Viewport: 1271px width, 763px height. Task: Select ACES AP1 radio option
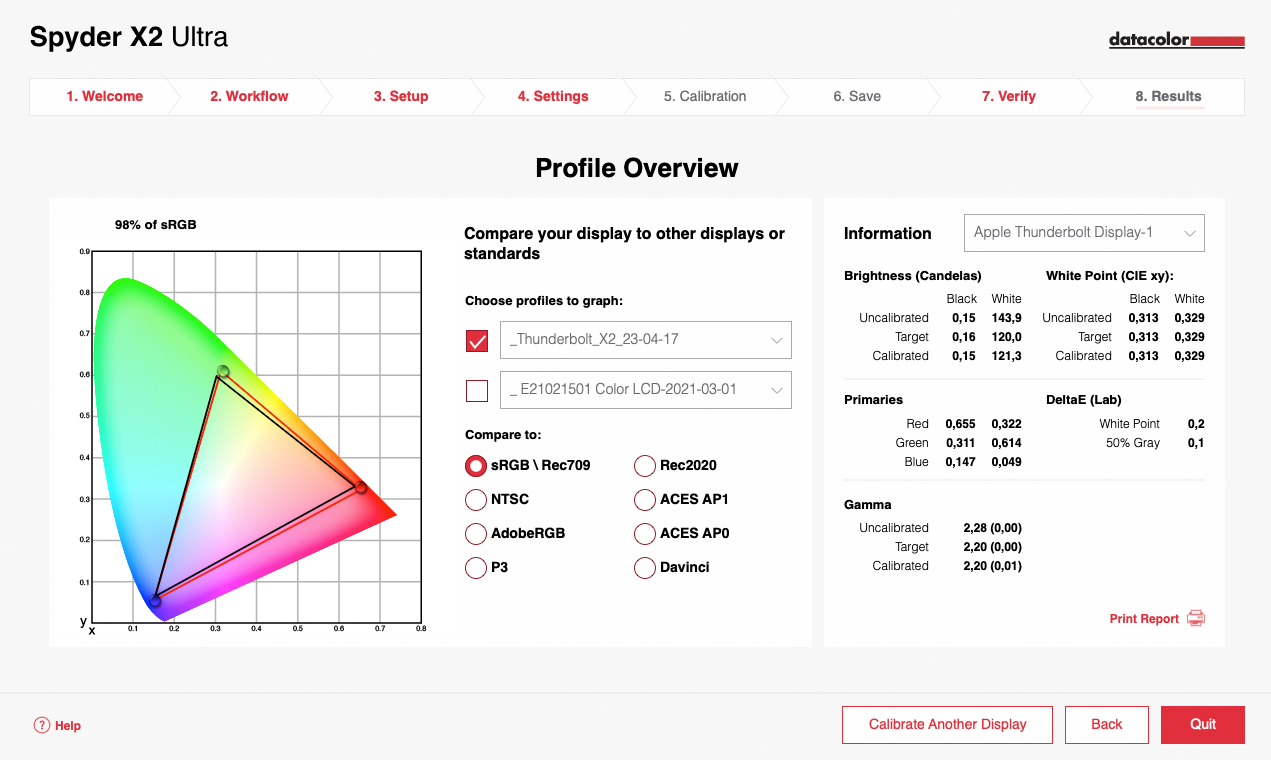[645, 499]
